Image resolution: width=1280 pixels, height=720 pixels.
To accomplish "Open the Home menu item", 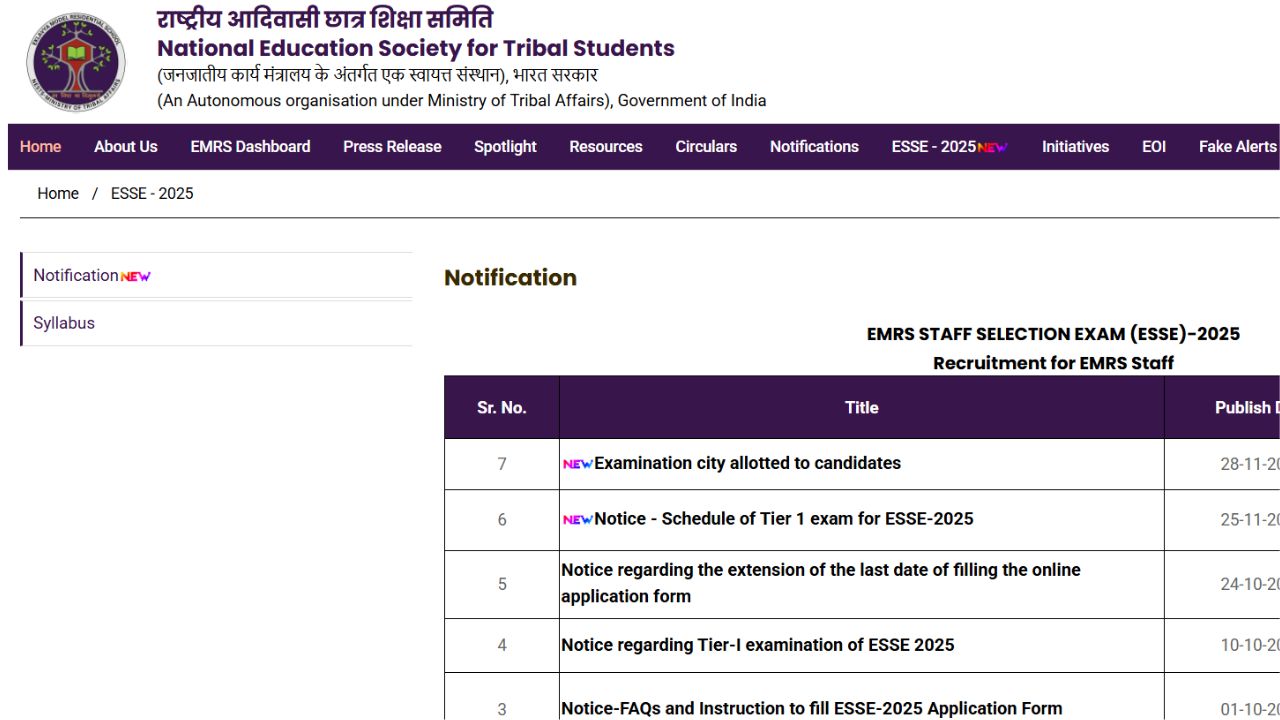I will point(39,146).
